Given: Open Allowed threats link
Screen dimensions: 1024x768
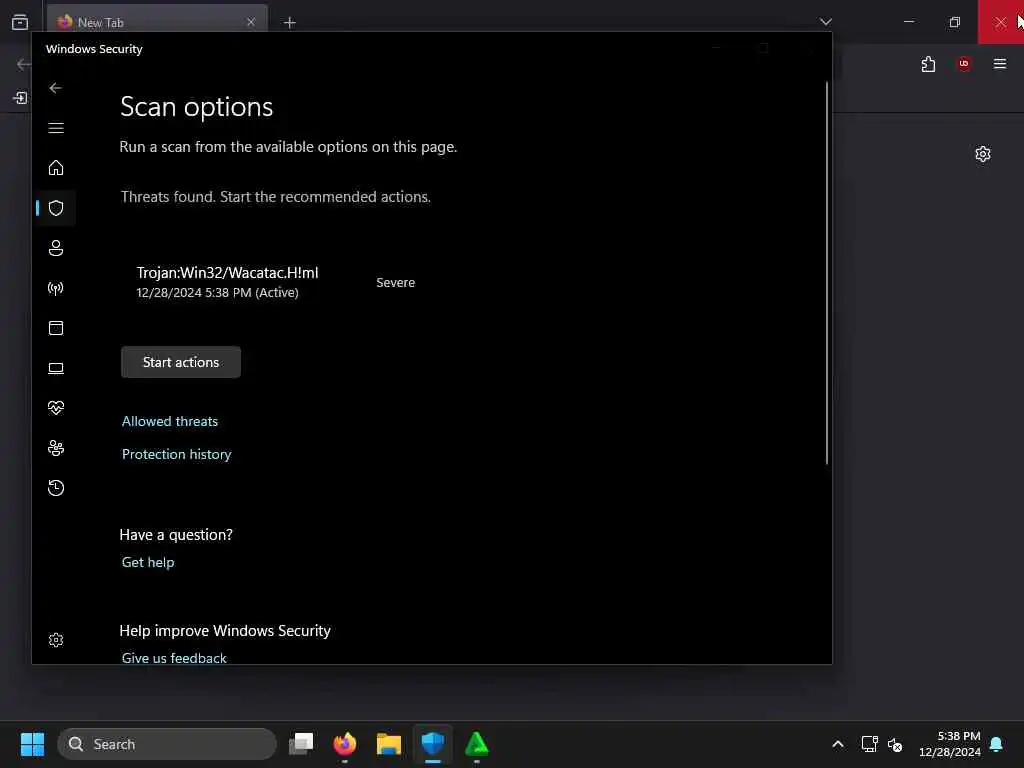Looking at the screenshot, I should click(x=170, y=421).
